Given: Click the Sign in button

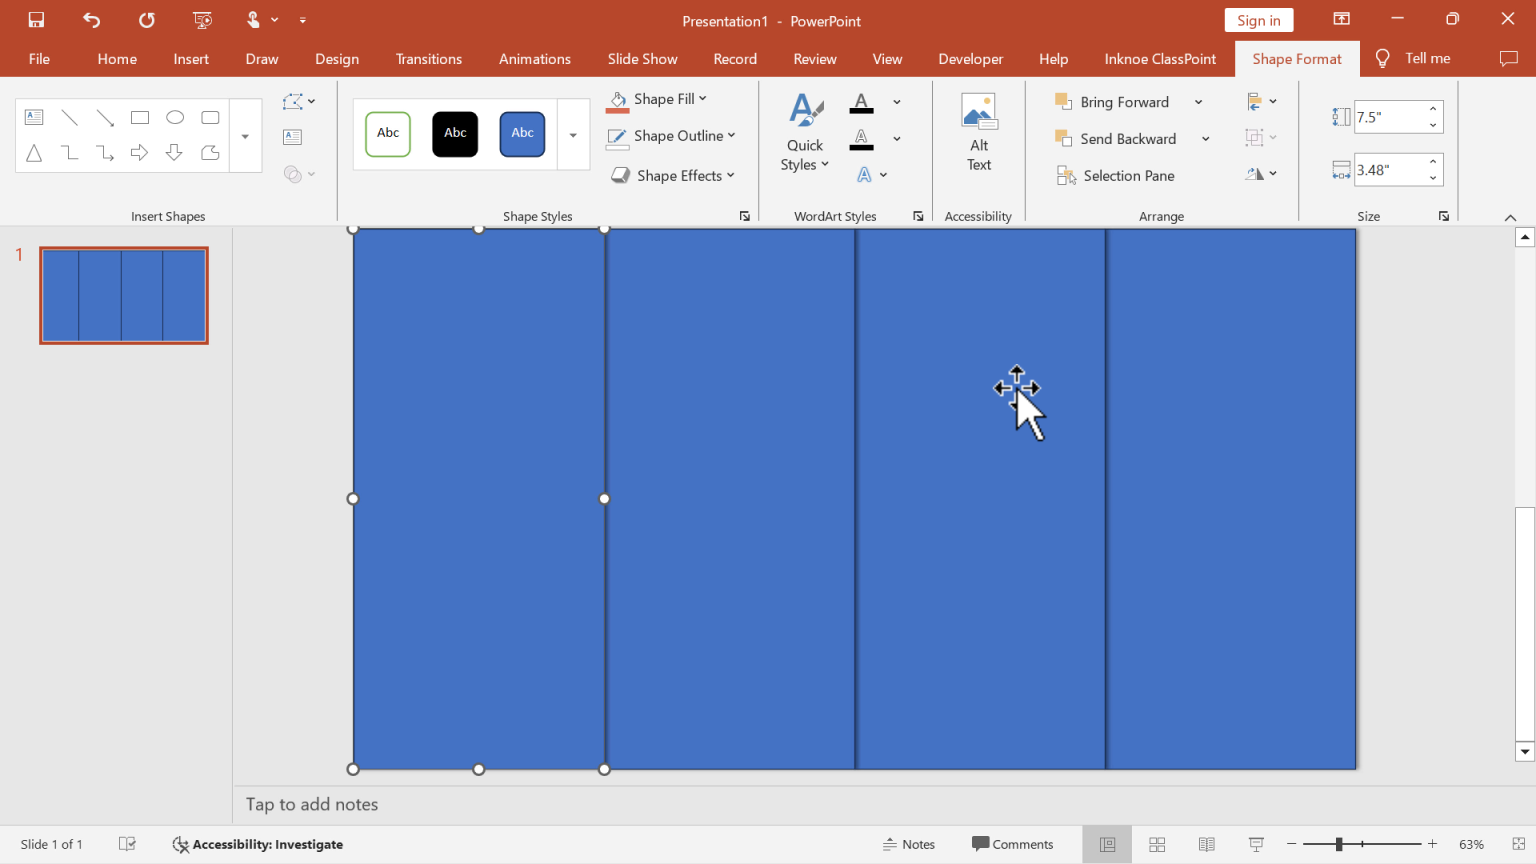Looking at the screenshot, I should 1258,19.
